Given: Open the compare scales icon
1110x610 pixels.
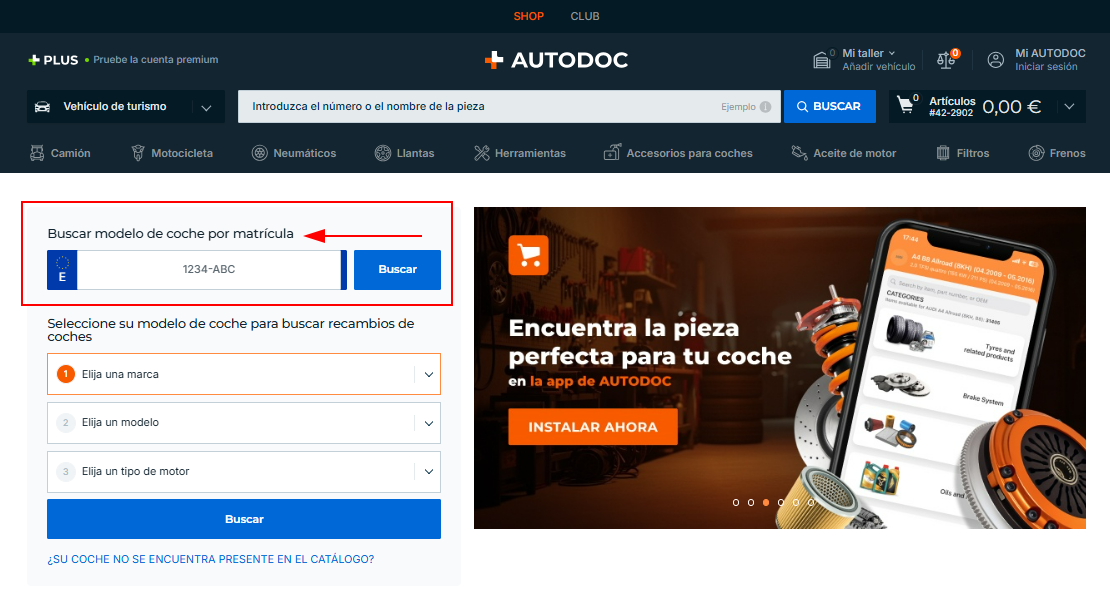Looking at the screenshot, I should pos(946,59).
